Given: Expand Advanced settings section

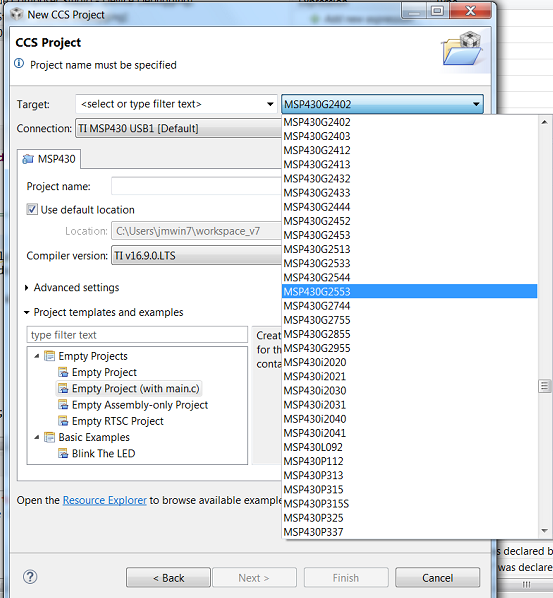Looking at the screenshot, I should (x=26, y=288).
